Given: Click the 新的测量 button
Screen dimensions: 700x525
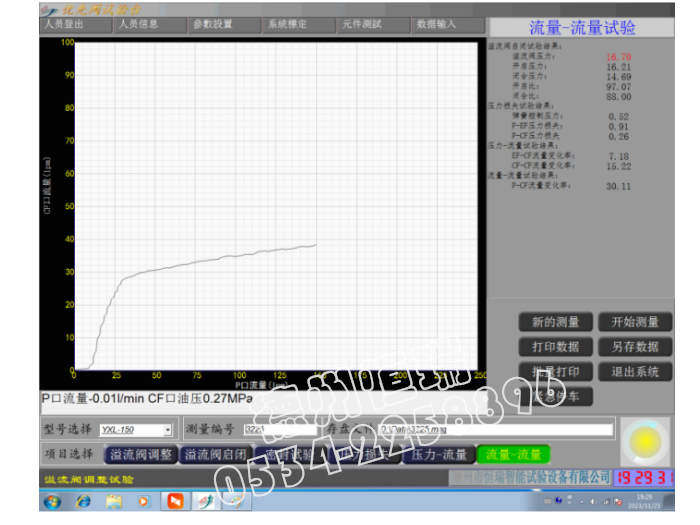Looking at the screenshot, I should (x=556, y=322).
